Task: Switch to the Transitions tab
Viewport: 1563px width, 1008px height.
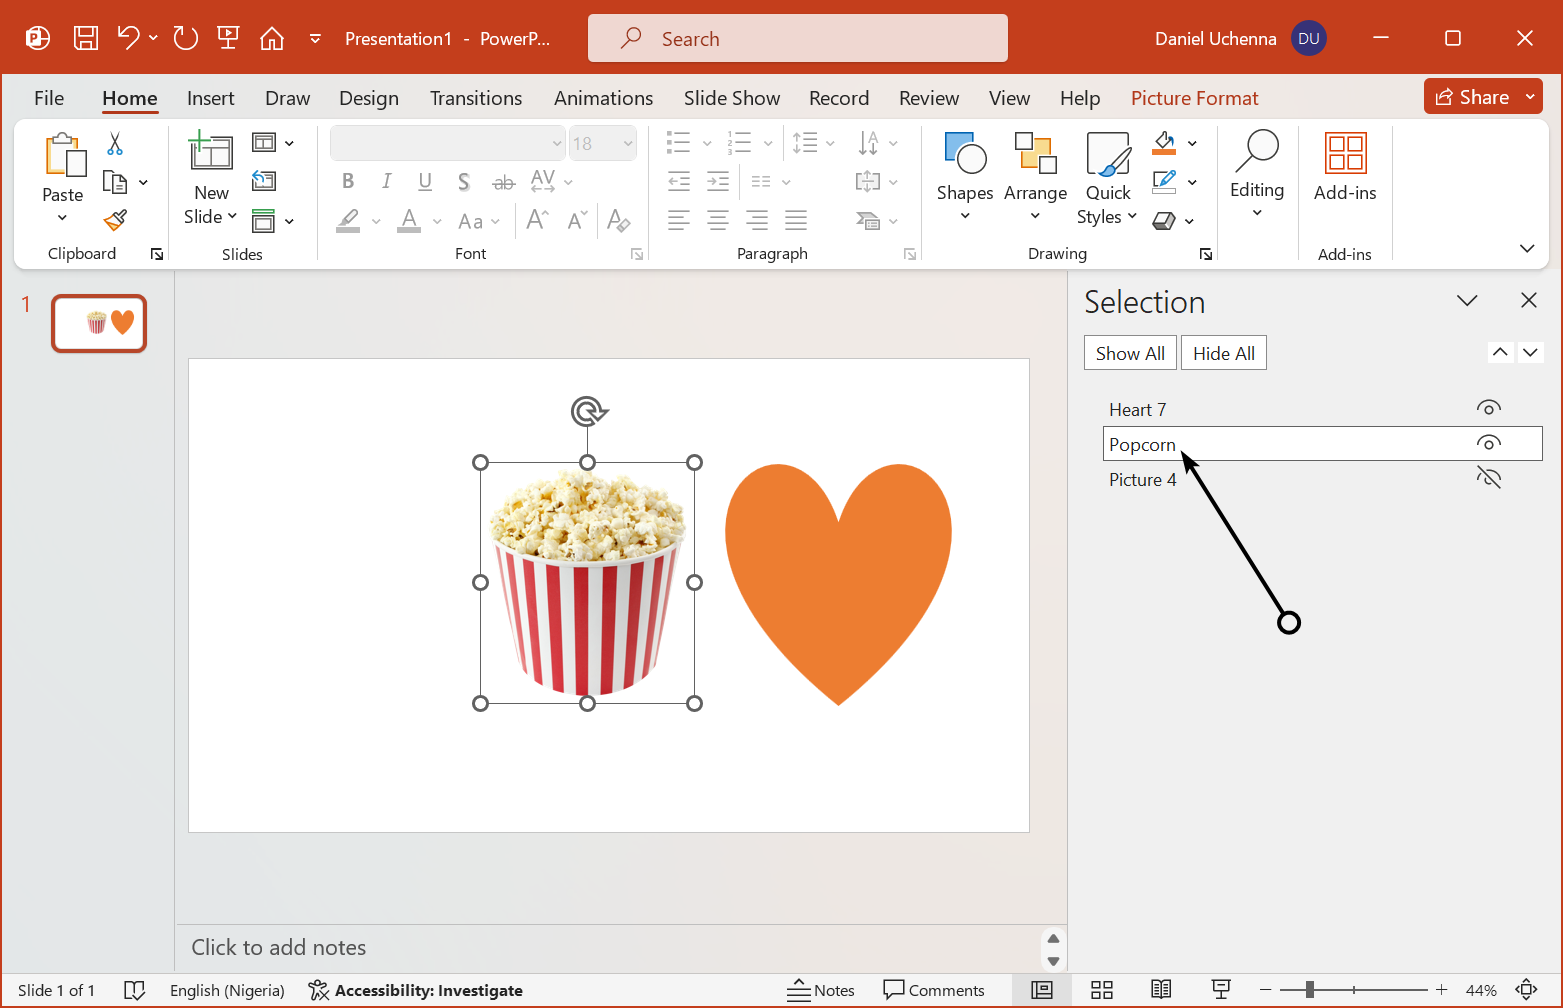Action: tap(475, 98)
